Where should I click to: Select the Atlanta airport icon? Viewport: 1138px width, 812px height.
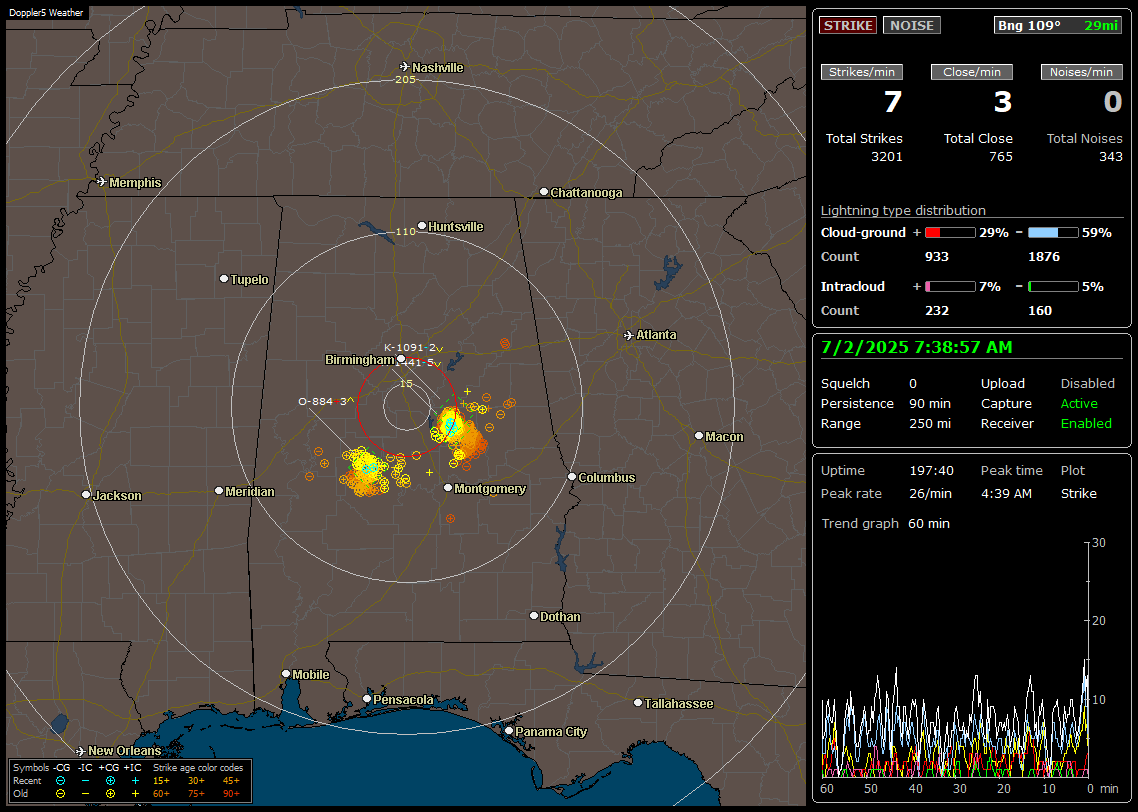[629, 335]
